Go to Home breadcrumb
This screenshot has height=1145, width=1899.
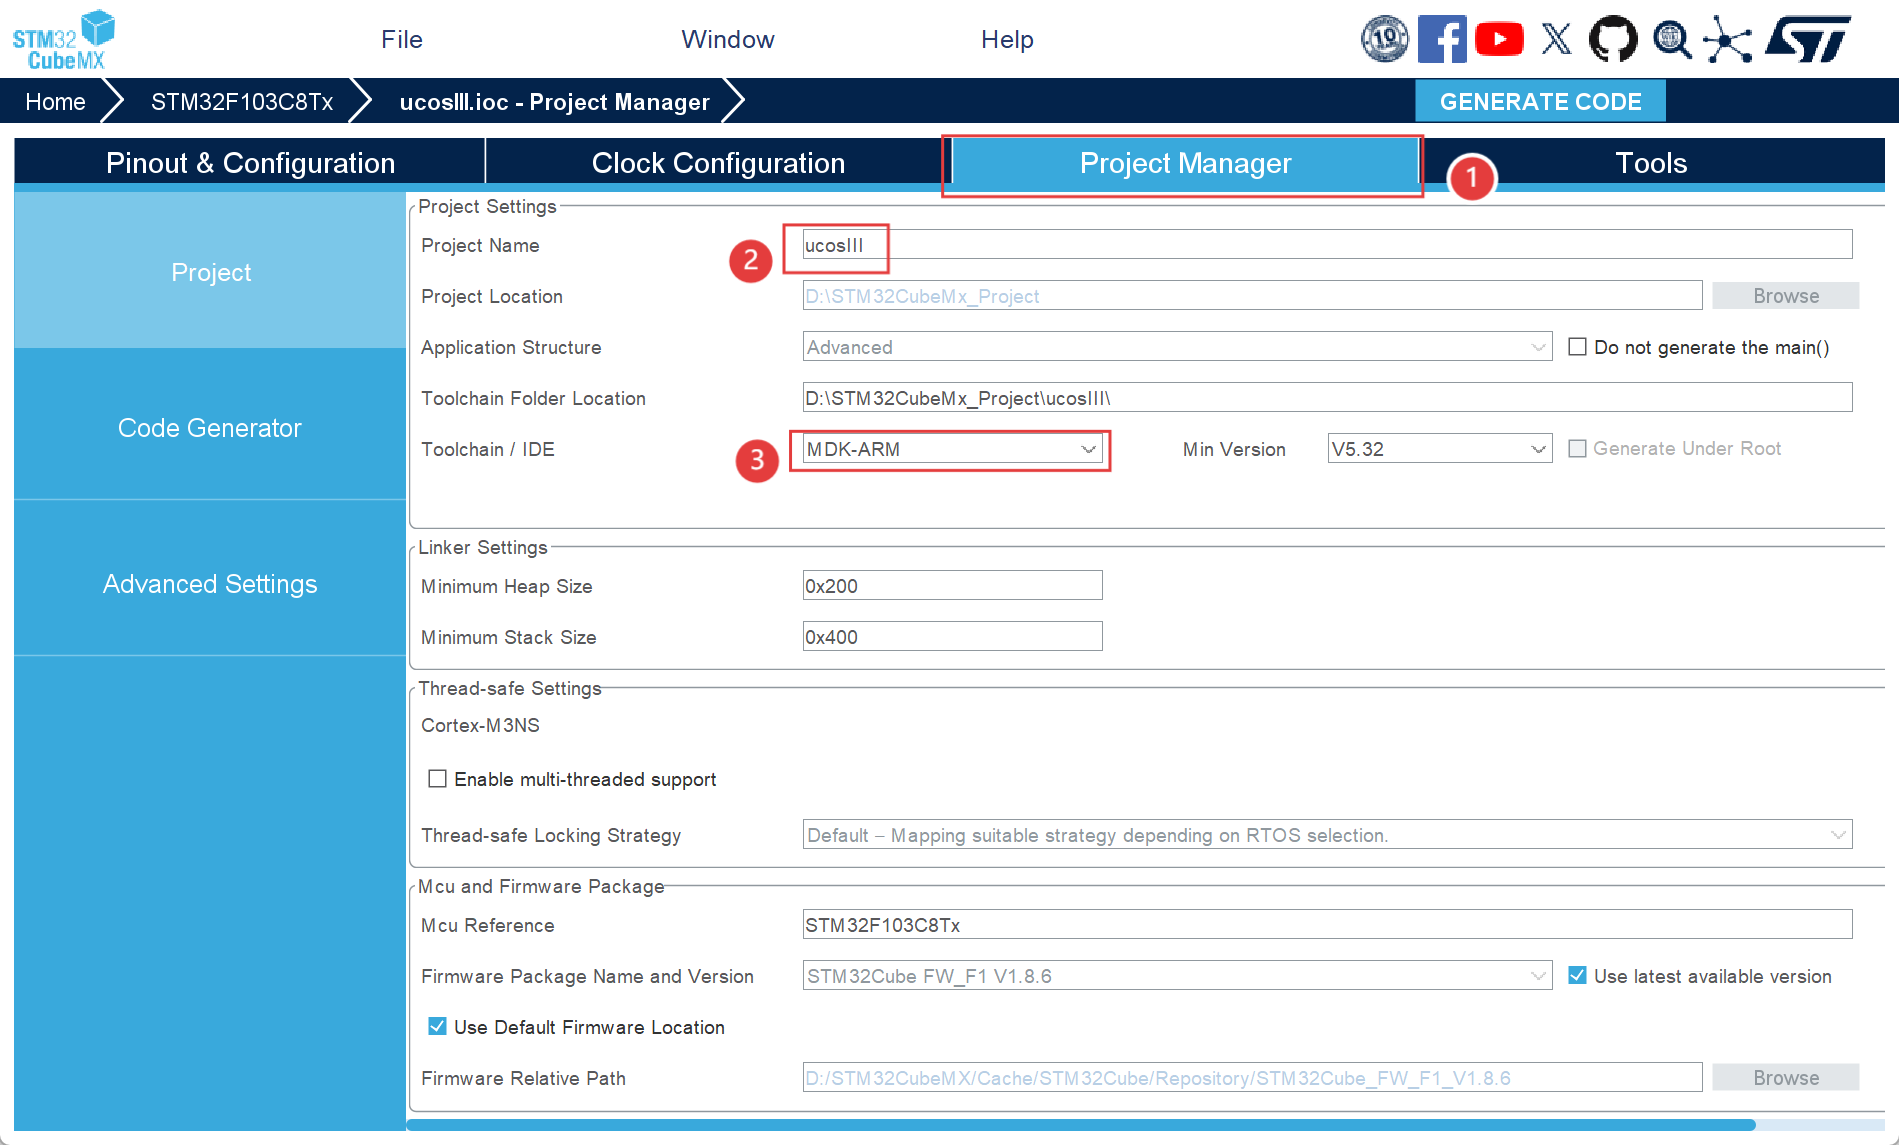click(55, 102)
